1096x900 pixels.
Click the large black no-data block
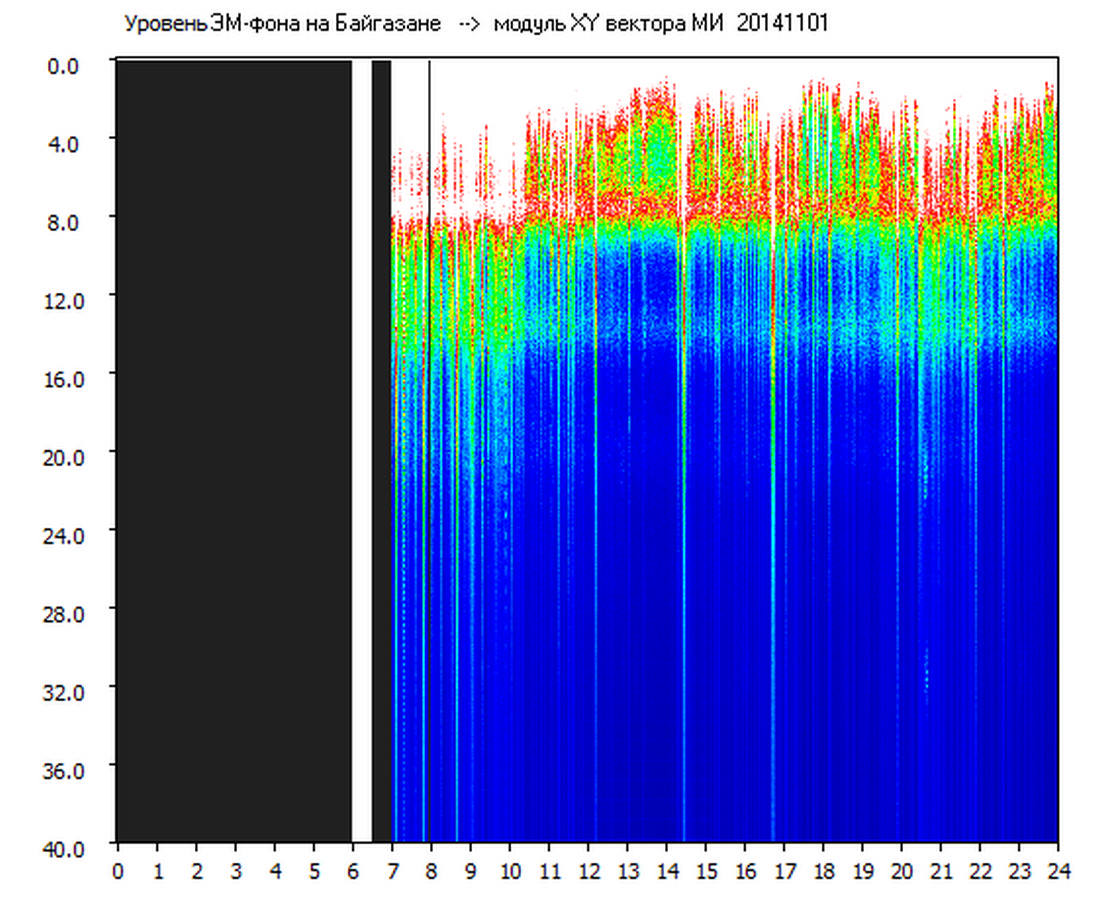point(234,450)
